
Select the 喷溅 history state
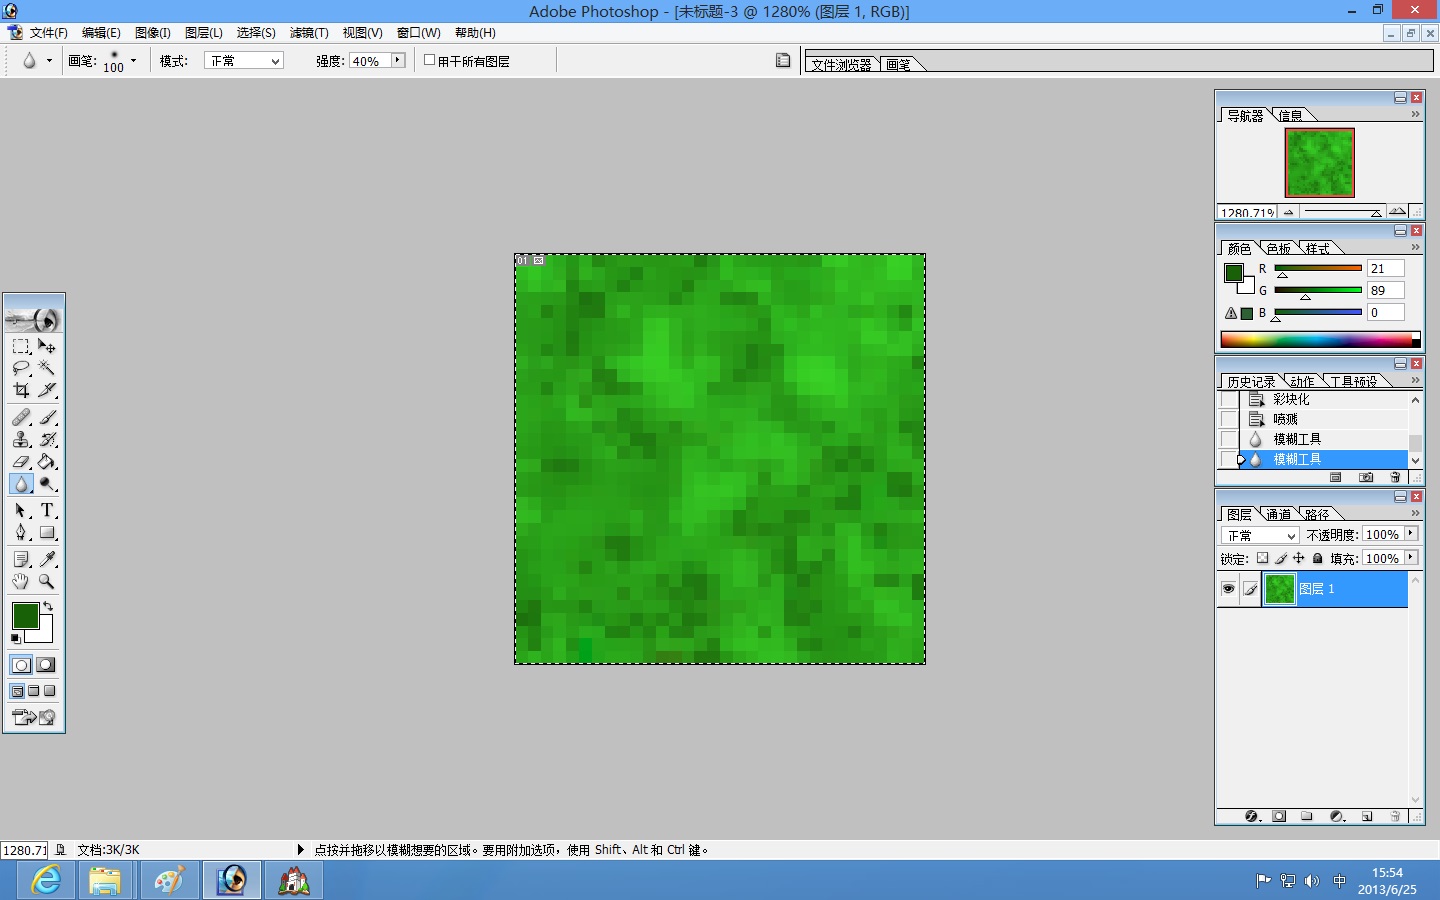pos(1324,419)
